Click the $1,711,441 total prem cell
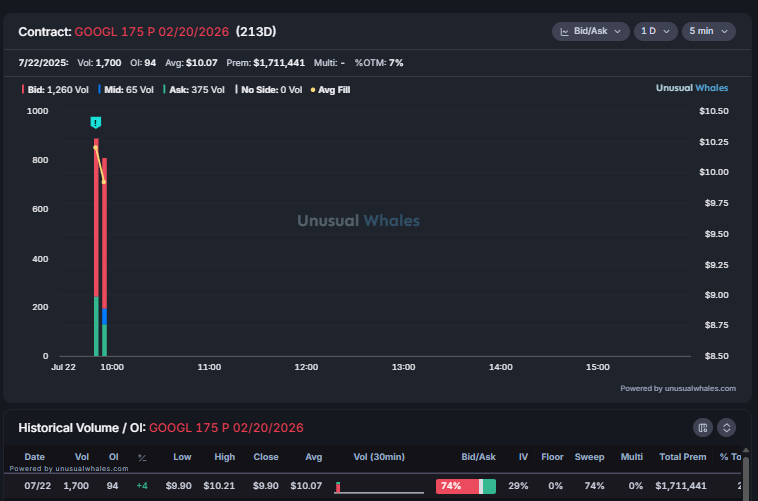Image resolution: width=758 pixels, height=501 pixels. (x=681, y=486)
